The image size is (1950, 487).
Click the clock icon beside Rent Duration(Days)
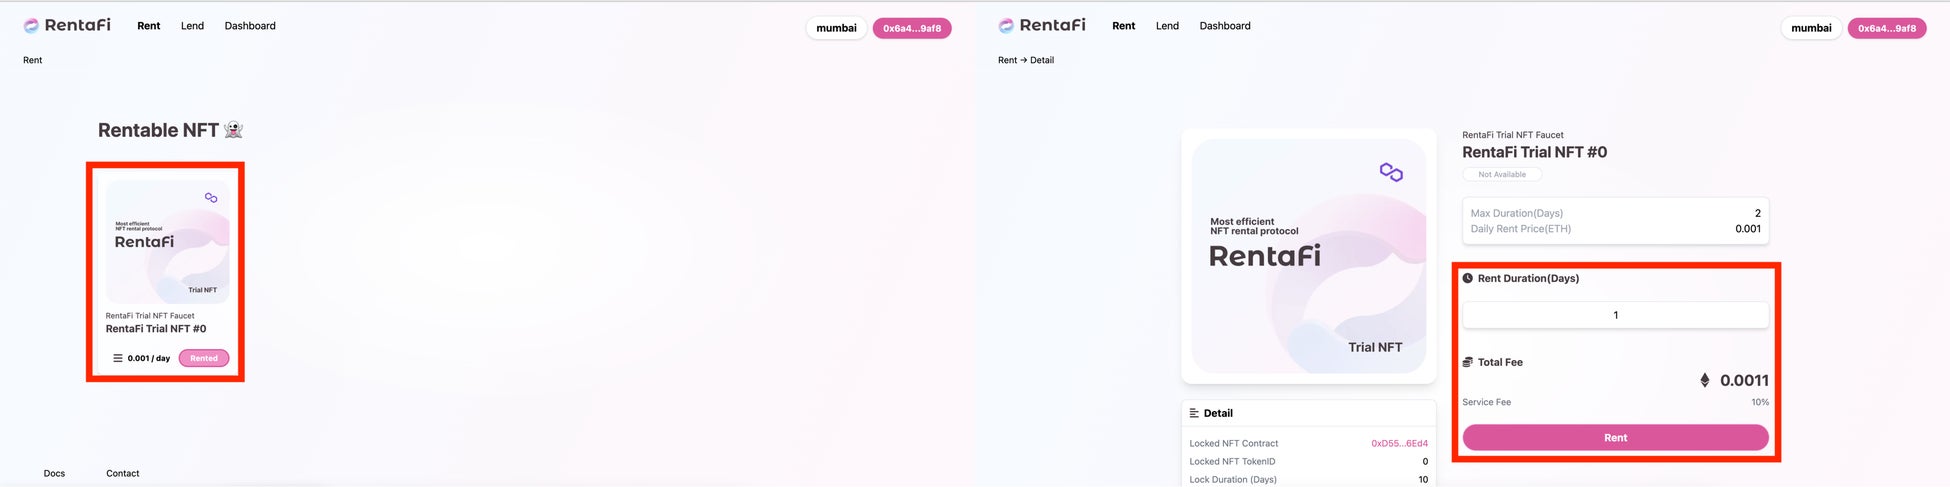[1468, 279]
